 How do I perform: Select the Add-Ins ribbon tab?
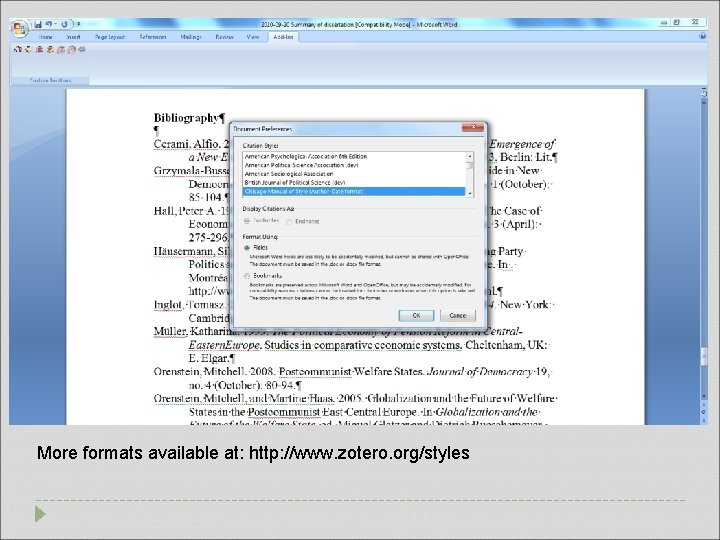pos(283,37)
